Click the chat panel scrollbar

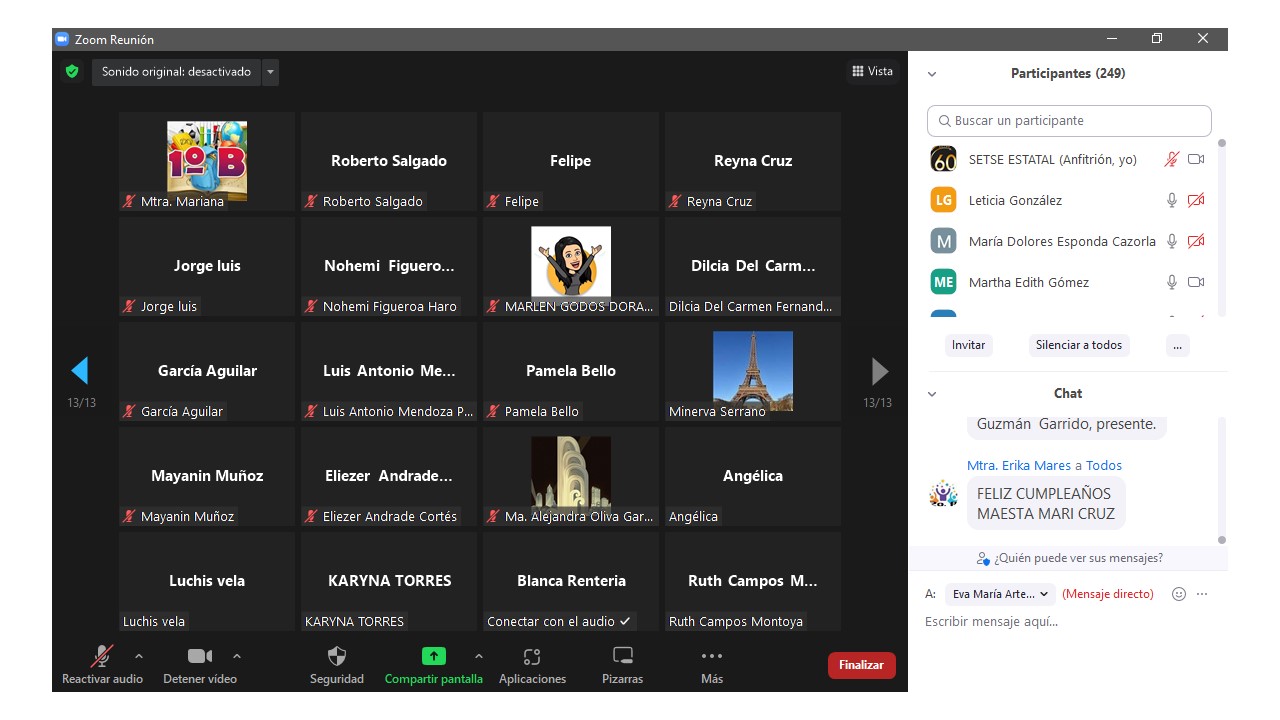pos(1221,480)
